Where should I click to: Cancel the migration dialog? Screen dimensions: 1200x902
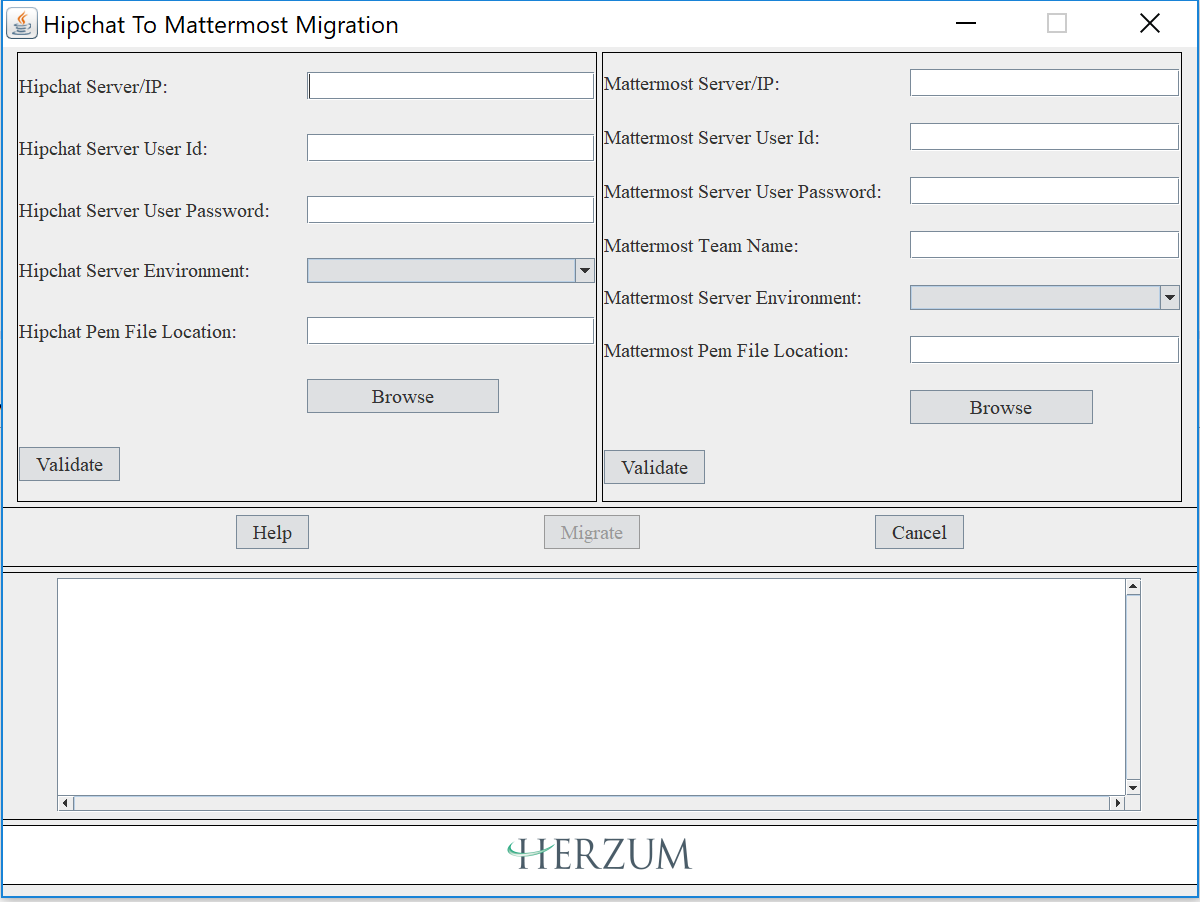point(919,532)
